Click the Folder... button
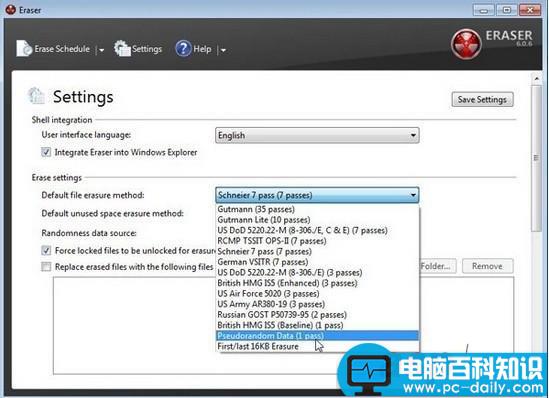The width and height of the screenshot is (549, 398). tap(438, 266)
